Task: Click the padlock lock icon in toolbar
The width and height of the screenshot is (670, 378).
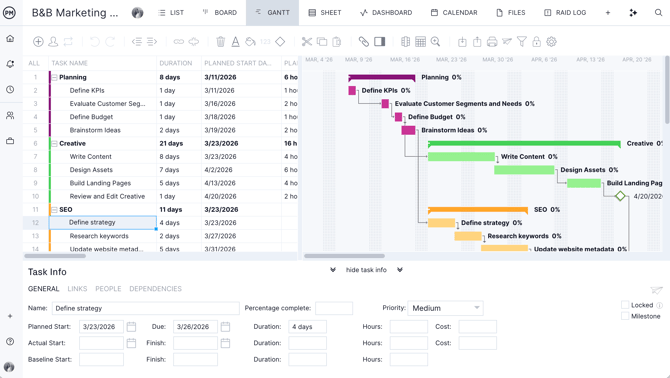Action: click(536, 41)
